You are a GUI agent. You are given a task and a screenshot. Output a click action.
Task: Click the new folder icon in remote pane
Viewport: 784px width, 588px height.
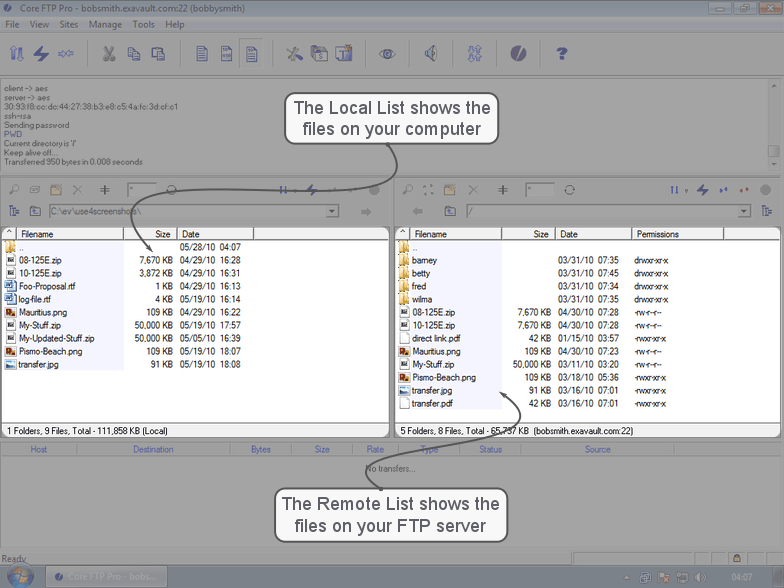(450, 190)
